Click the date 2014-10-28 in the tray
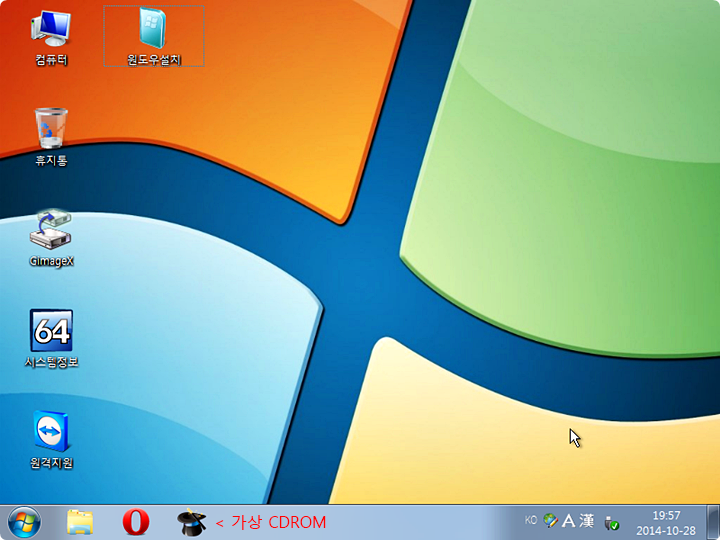This screenshot has width=720, height=540. [666, 530]
